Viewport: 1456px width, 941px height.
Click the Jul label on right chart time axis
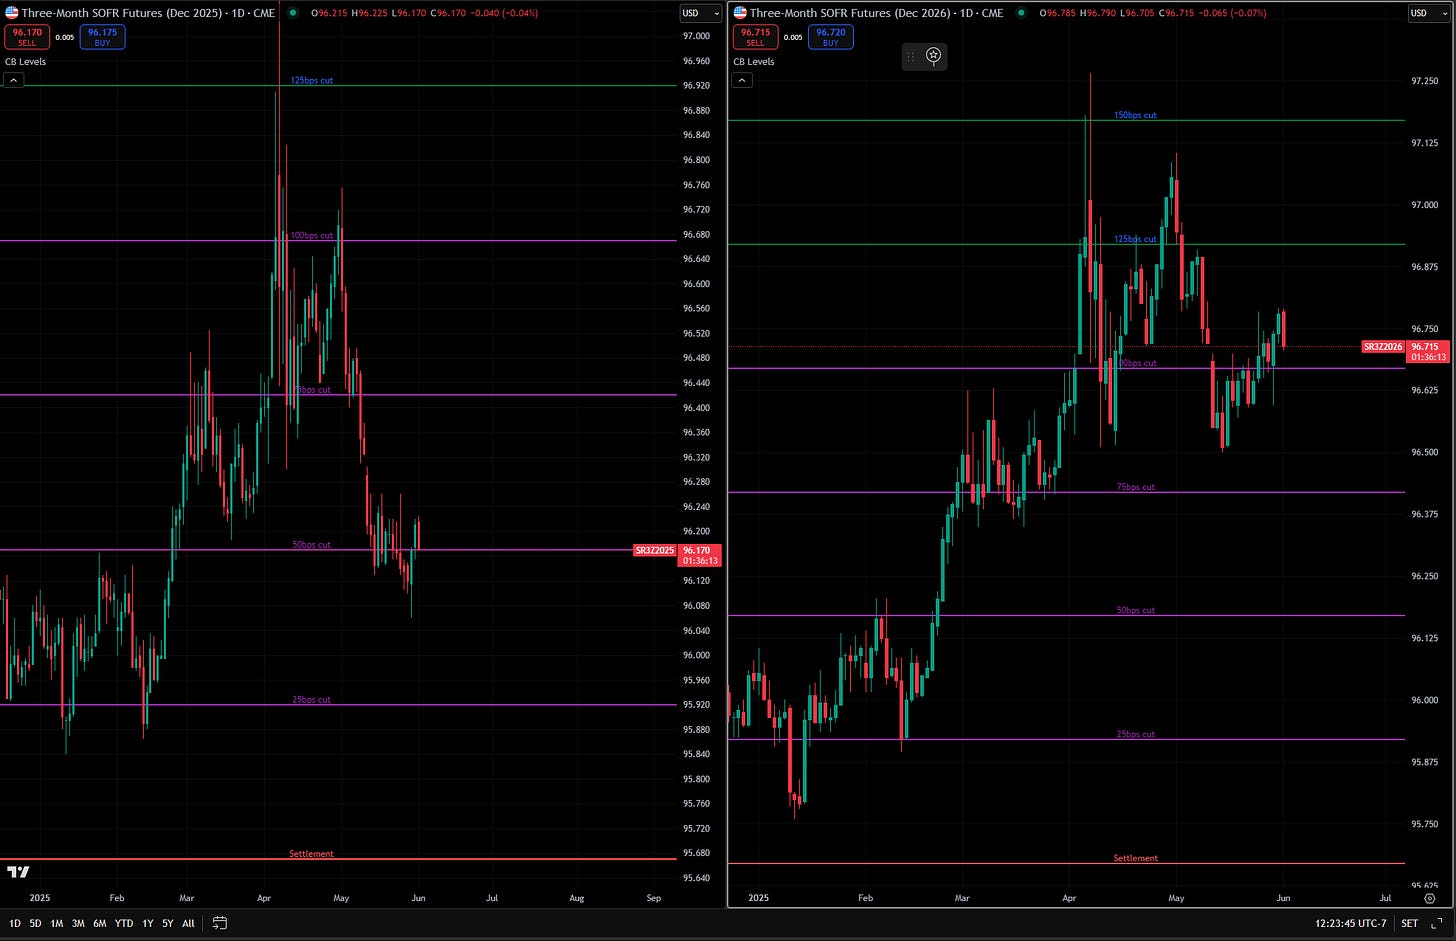[1385, 898]
